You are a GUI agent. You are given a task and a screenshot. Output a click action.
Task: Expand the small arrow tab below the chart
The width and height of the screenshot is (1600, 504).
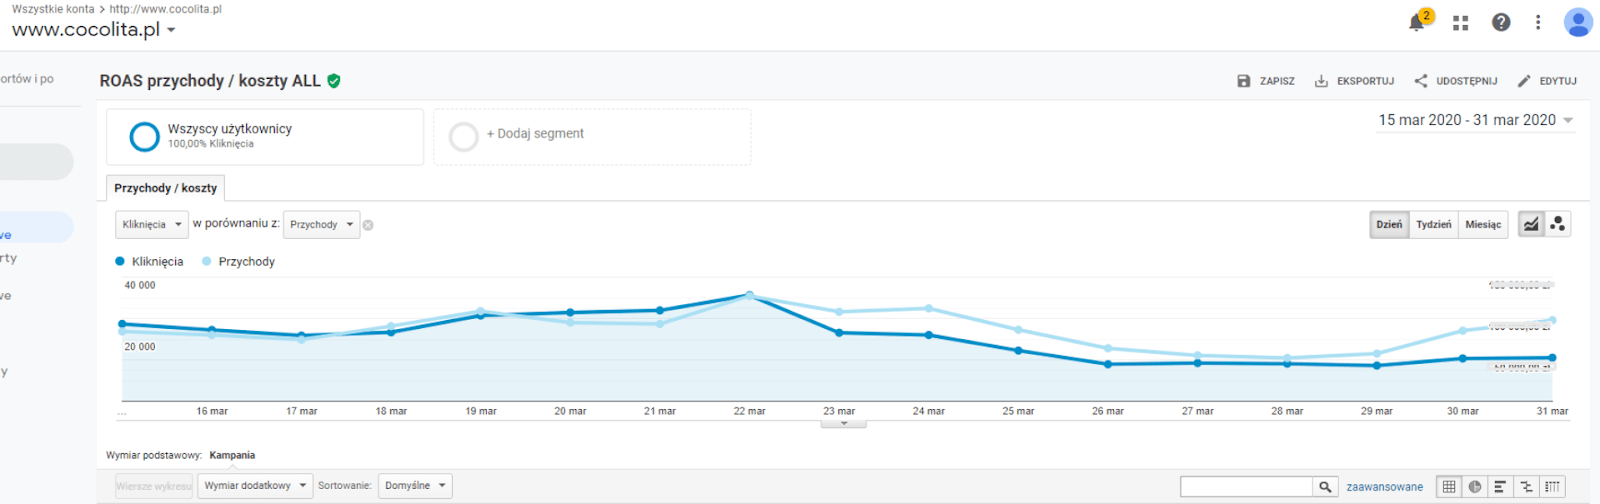pos(844,424)
